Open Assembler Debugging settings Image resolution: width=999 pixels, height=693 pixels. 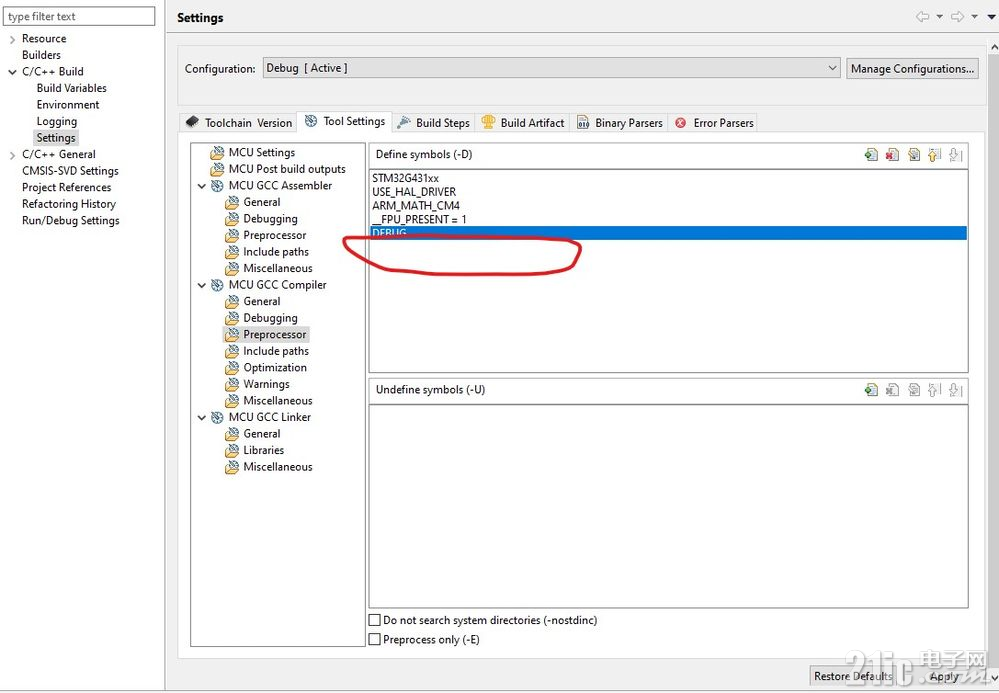[x=270, y=218]
